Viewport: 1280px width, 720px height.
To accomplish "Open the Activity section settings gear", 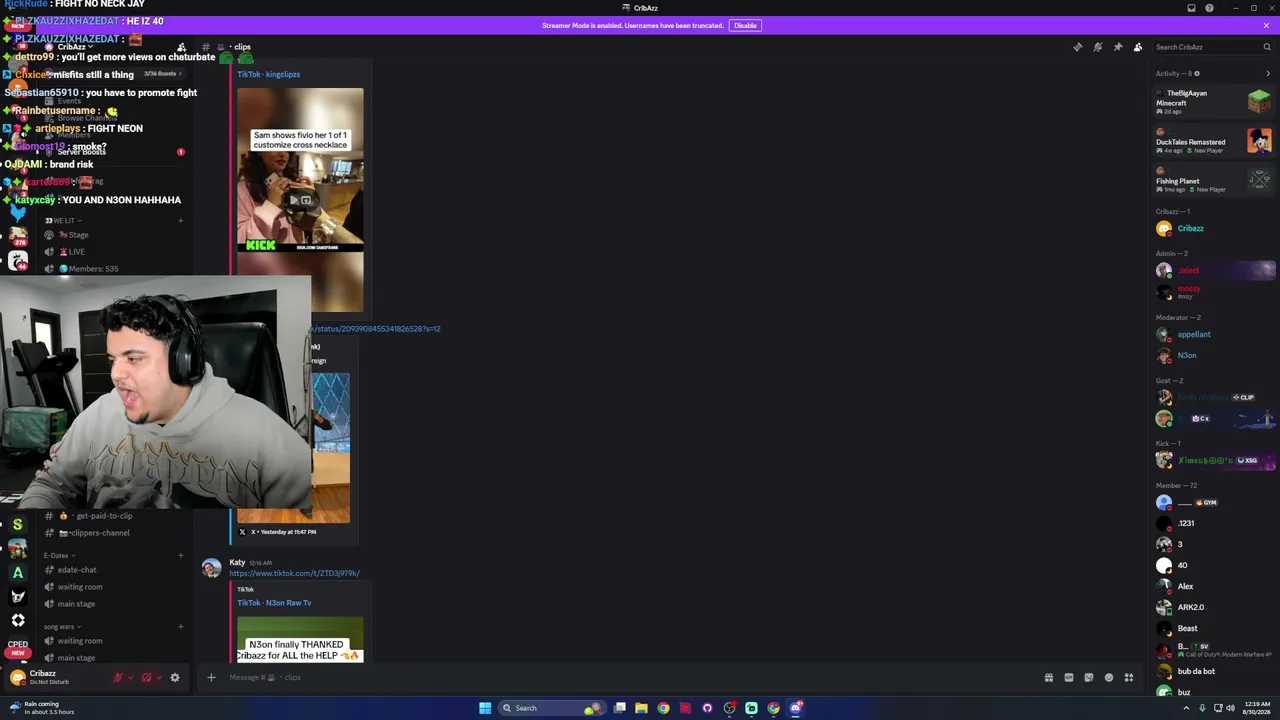I will pos(1196,73).
